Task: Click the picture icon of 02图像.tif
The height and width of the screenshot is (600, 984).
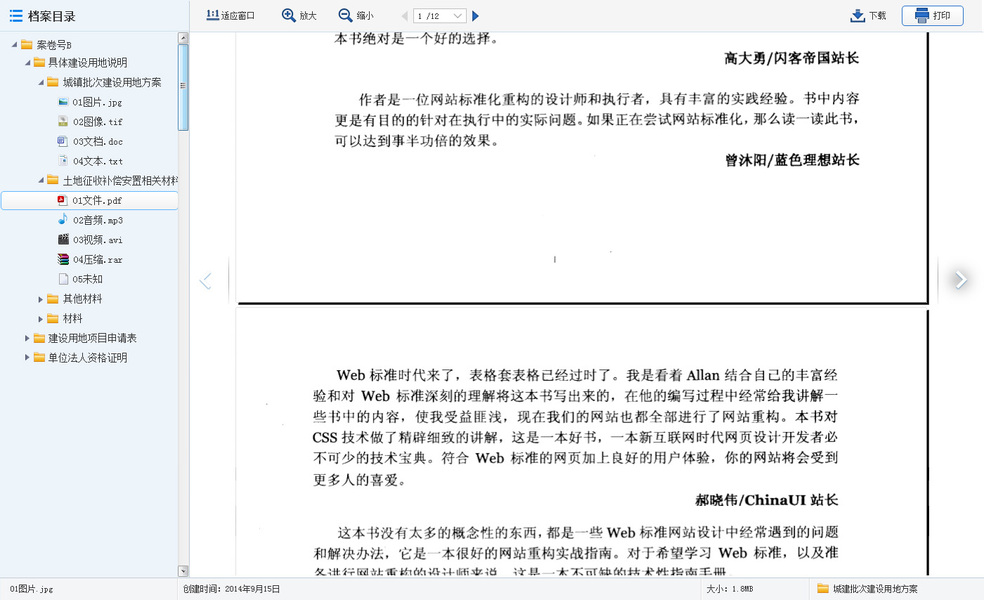Action: click(63, 121)
